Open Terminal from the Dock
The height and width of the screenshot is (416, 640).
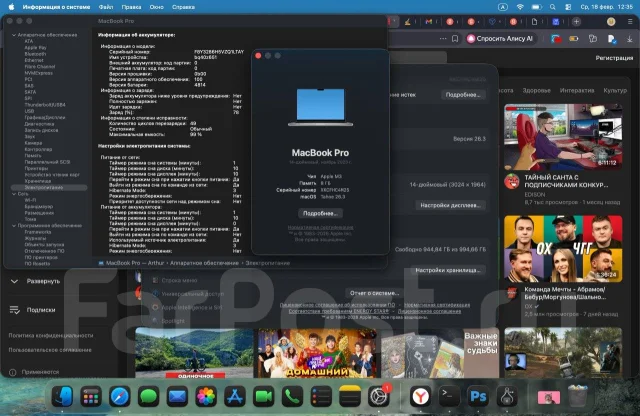[449, 396]
